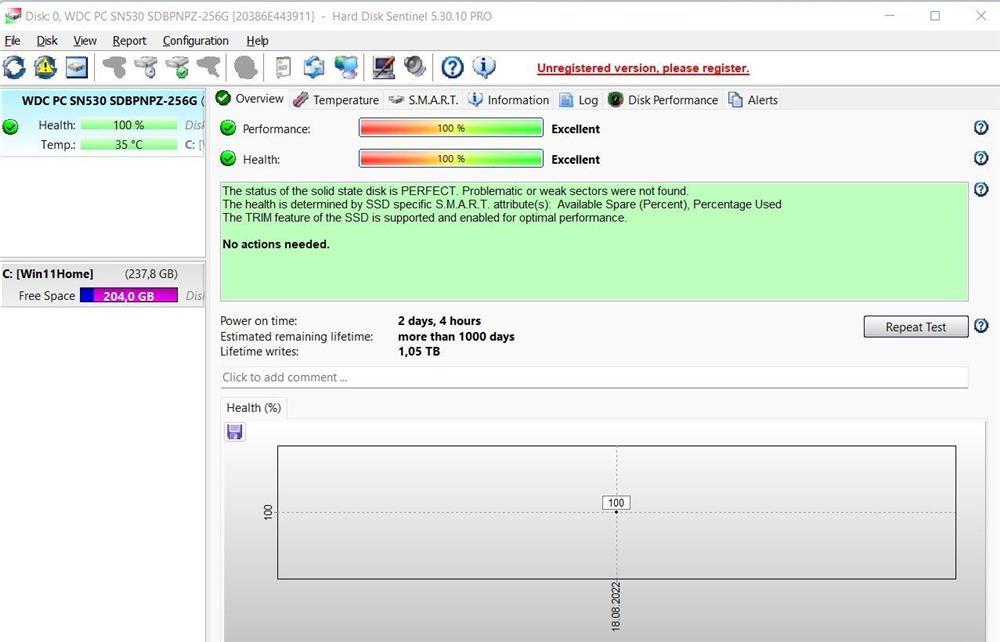Viewport: 1000px width, 642px height.
Task: Click the info bubble about toolbar icon
Action: (484, 68)
